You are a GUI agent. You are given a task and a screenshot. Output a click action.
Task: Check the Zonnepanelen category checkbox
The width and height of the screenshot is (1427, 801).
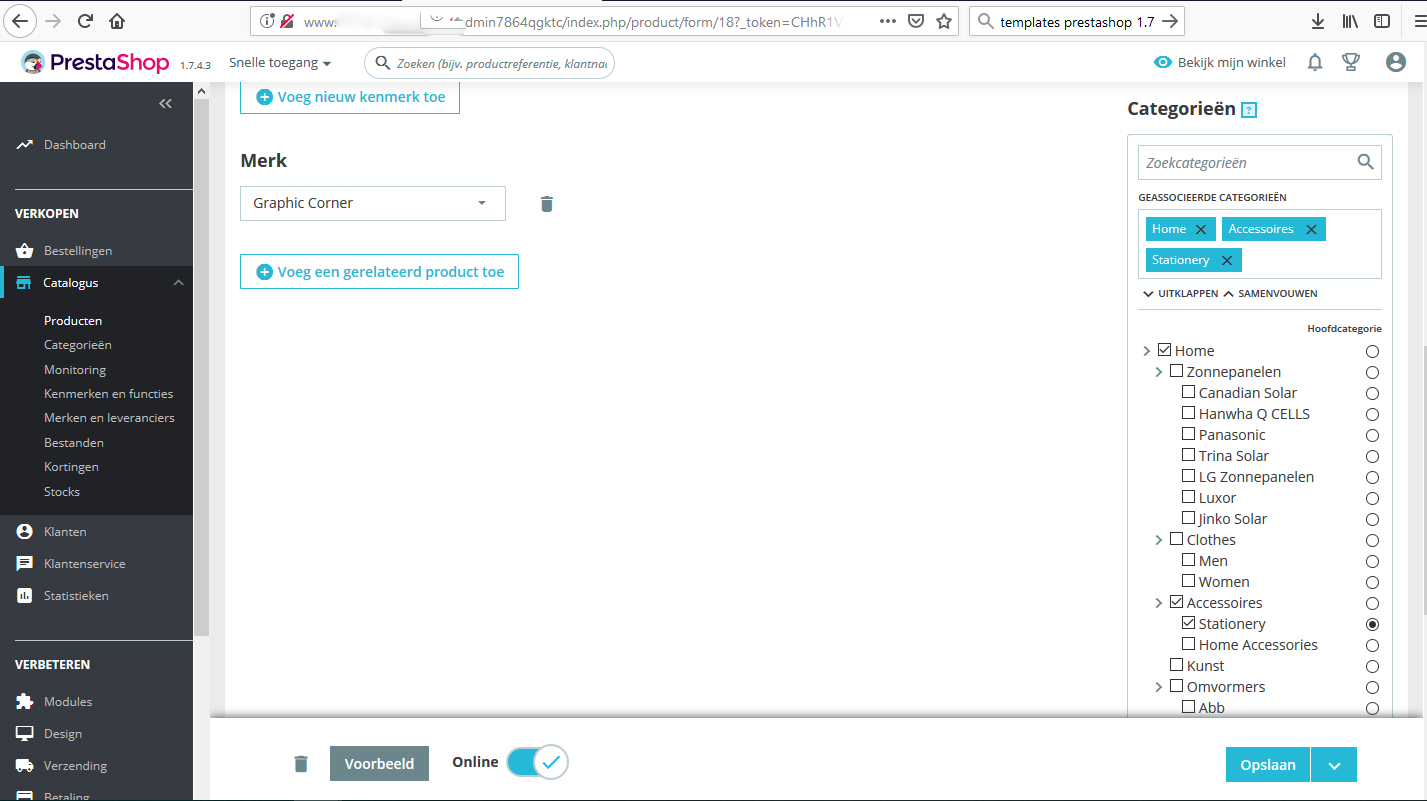(1176, 371)
